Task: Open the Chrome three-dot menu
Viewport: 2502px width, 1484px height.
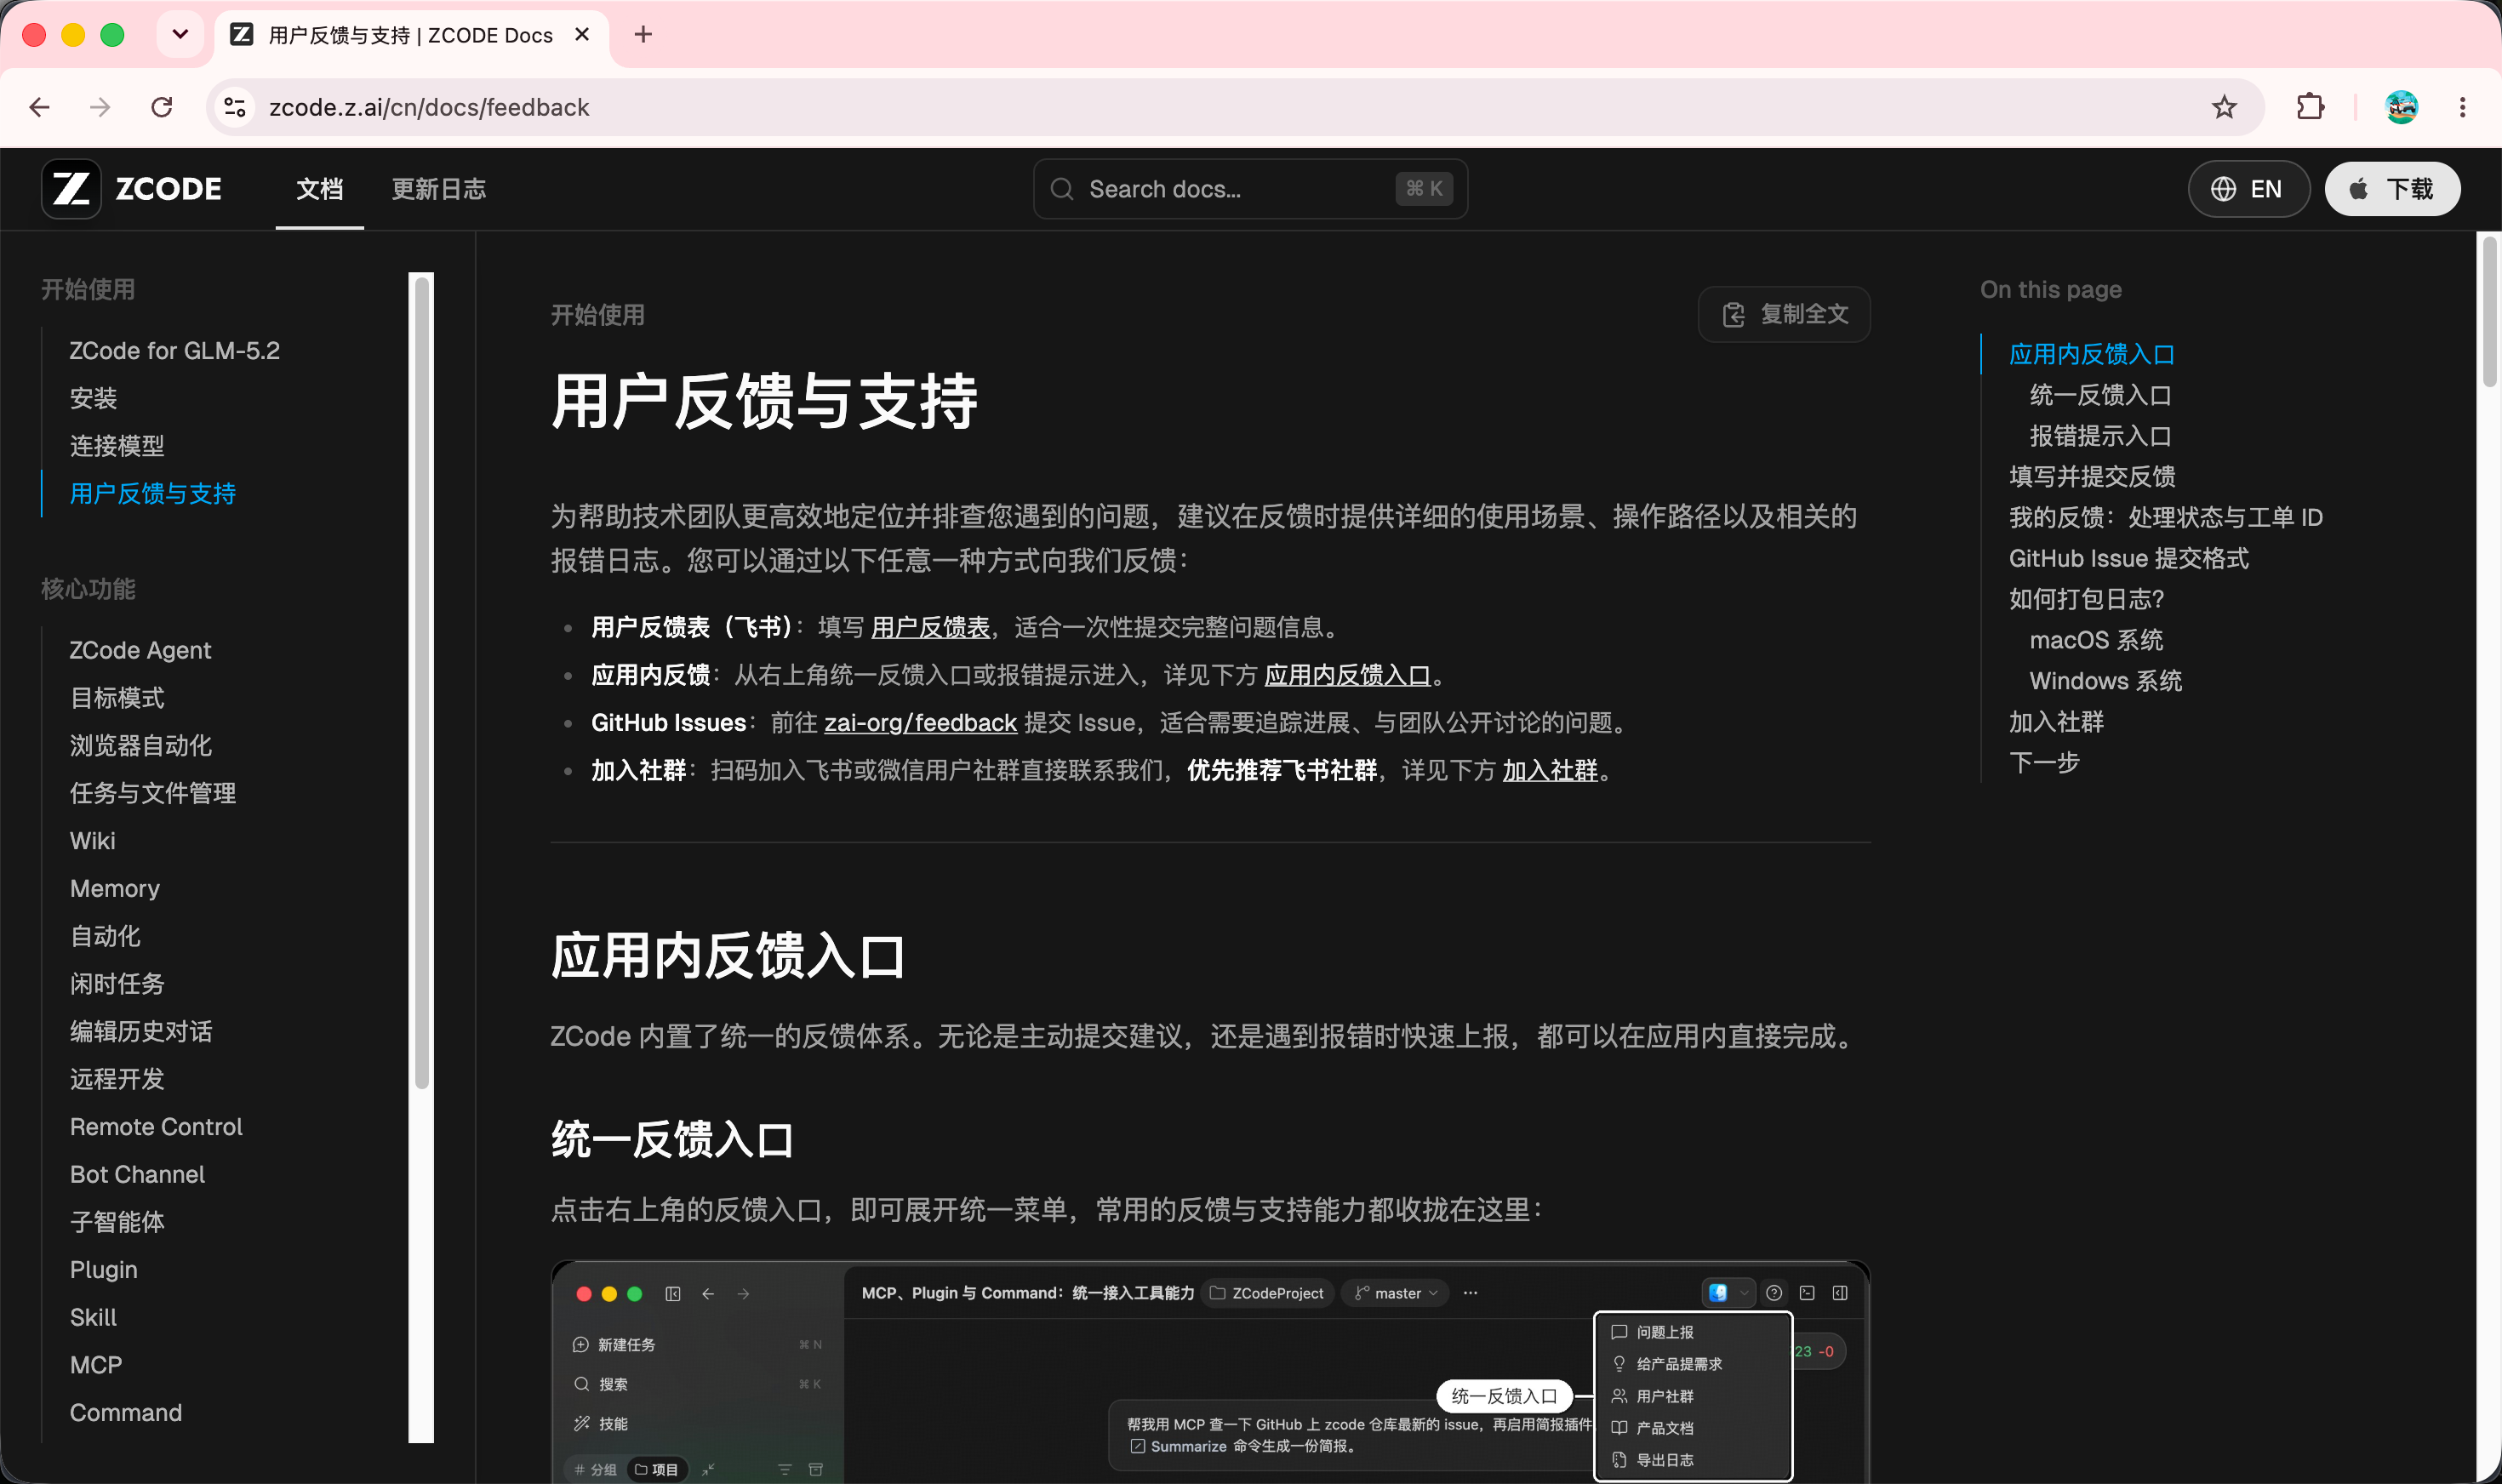Action: (x=2462, y=107)
